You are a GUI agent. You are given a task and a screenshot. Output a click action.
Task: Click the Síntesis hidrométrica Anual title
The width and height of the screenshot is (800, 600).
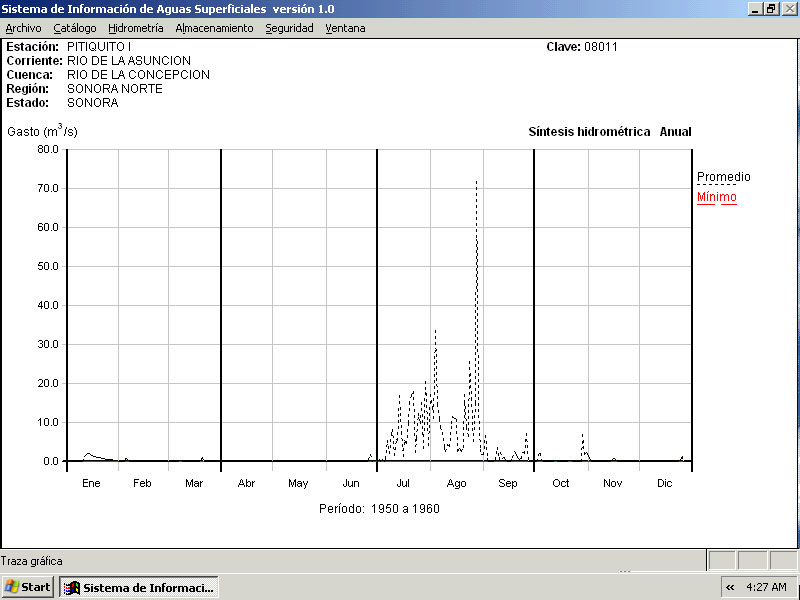(609, 132)
